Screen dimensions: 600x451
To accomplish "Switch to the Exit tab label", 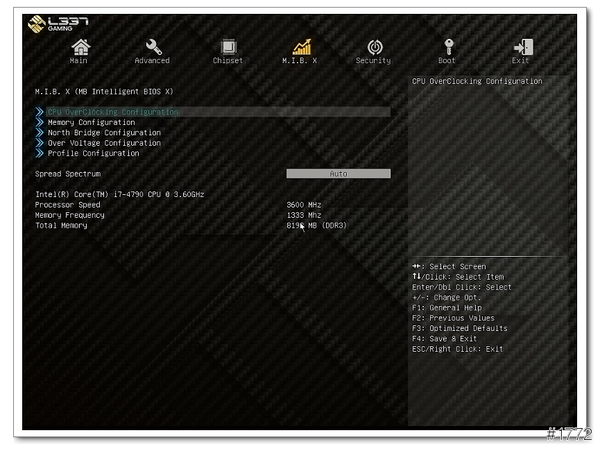I will point(520,60).
